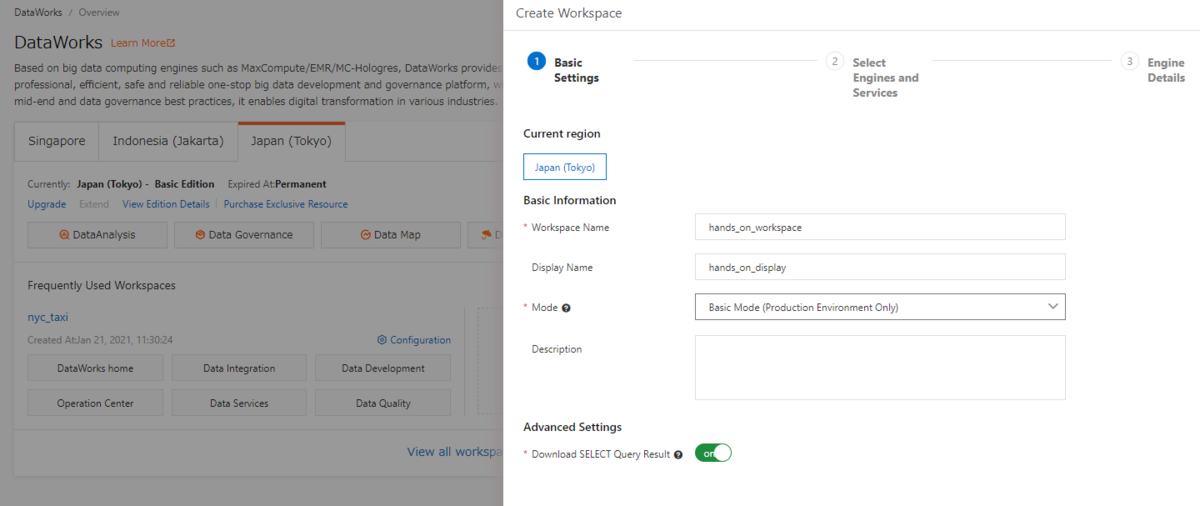The image size is (1200, 506).
Task: Select the Japan (Tokyo) current region button
Action: tap(565, 167)
